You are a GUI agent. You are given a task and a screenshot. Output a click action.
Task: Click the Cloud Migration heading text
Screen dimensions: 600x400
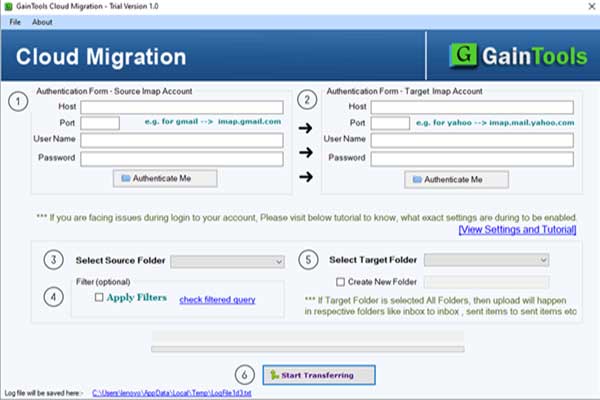pos(101,57)
